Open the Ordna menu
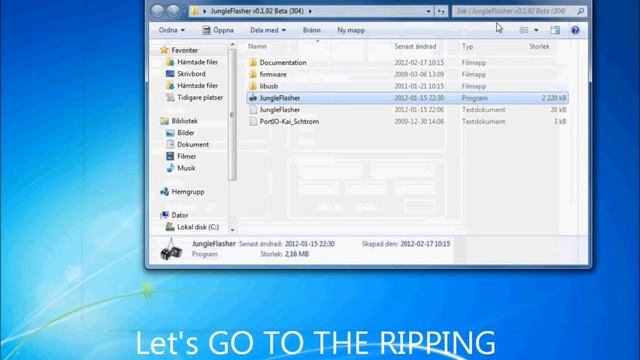Viewport: 640px width, 360px height. click(171, 30)
